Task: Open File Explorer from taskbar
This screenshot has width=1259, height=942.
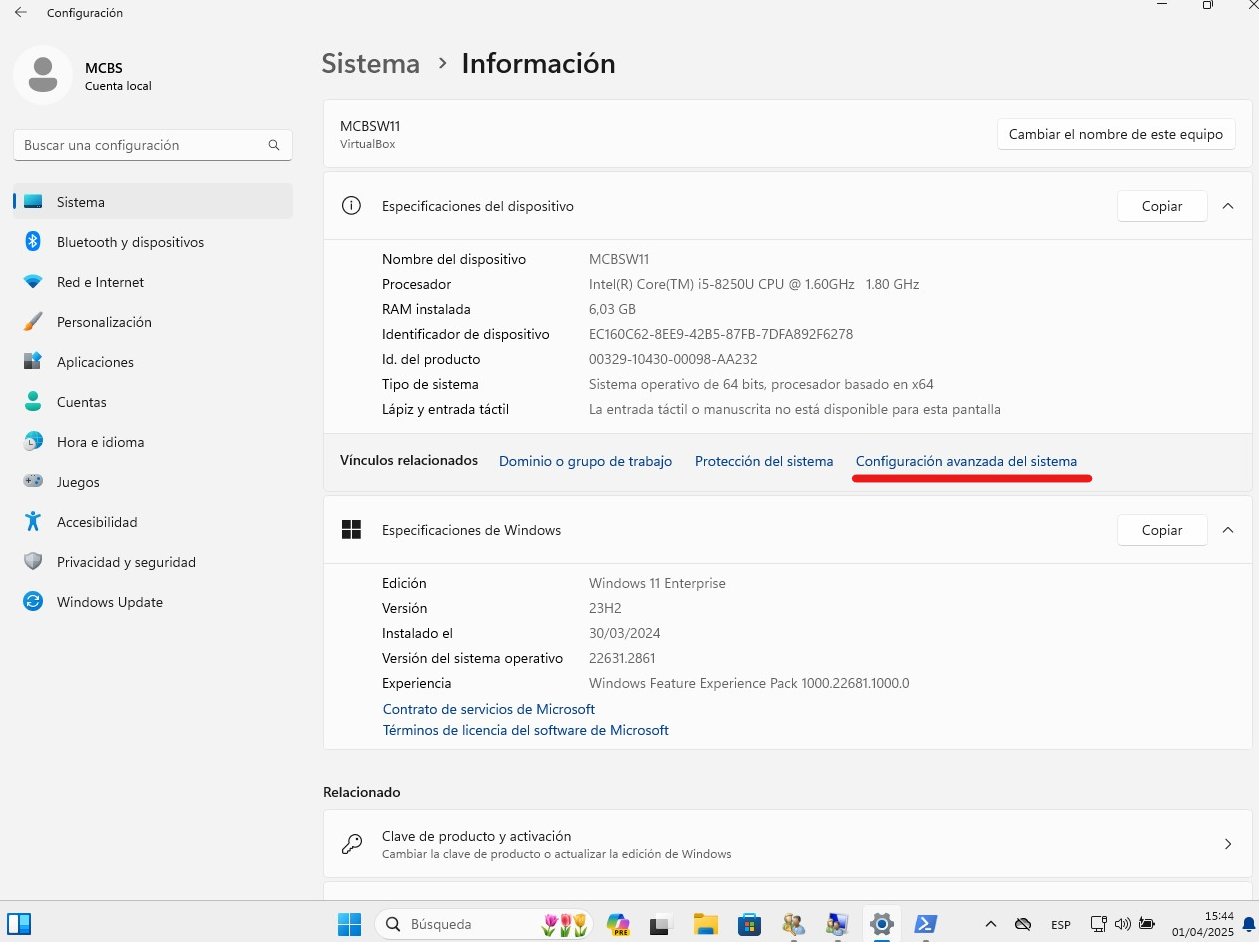Action: click(x=706, y=924)
